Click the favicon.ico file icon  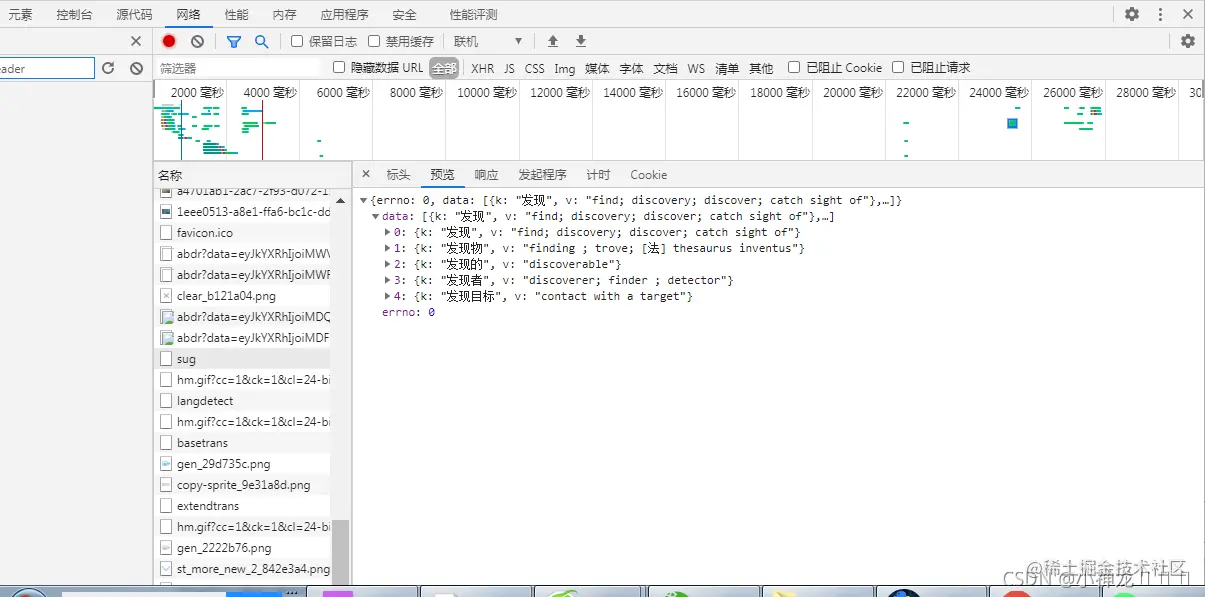pos(167,233)
